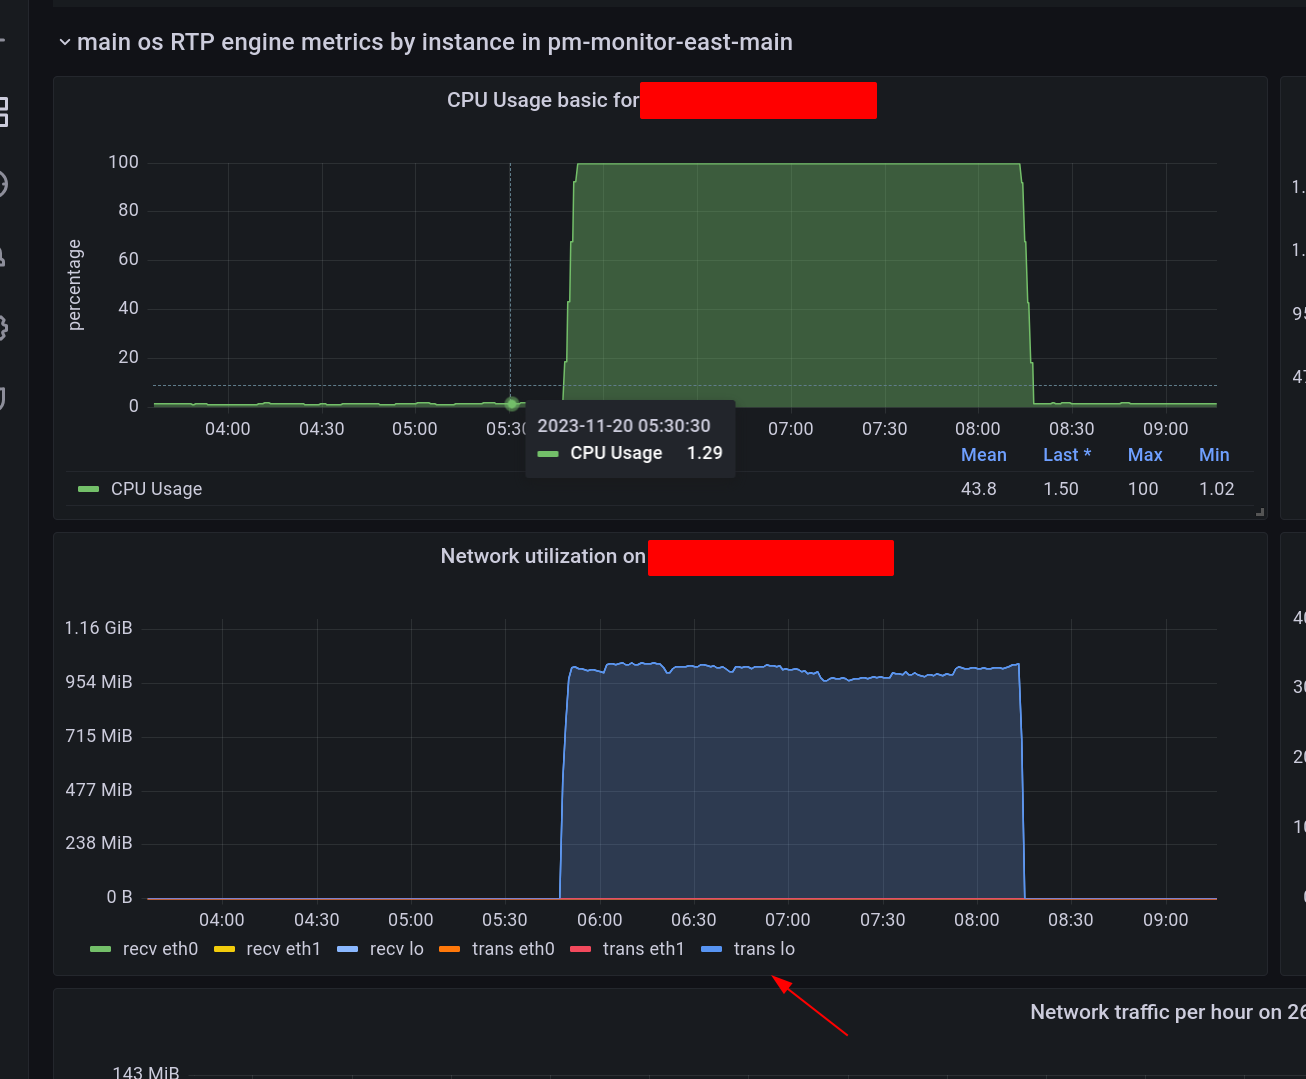Image resolution: width=1306 pixels, height=1079 pixels.
Task: Hide the trans eth0 series
Action: (513, 948)
